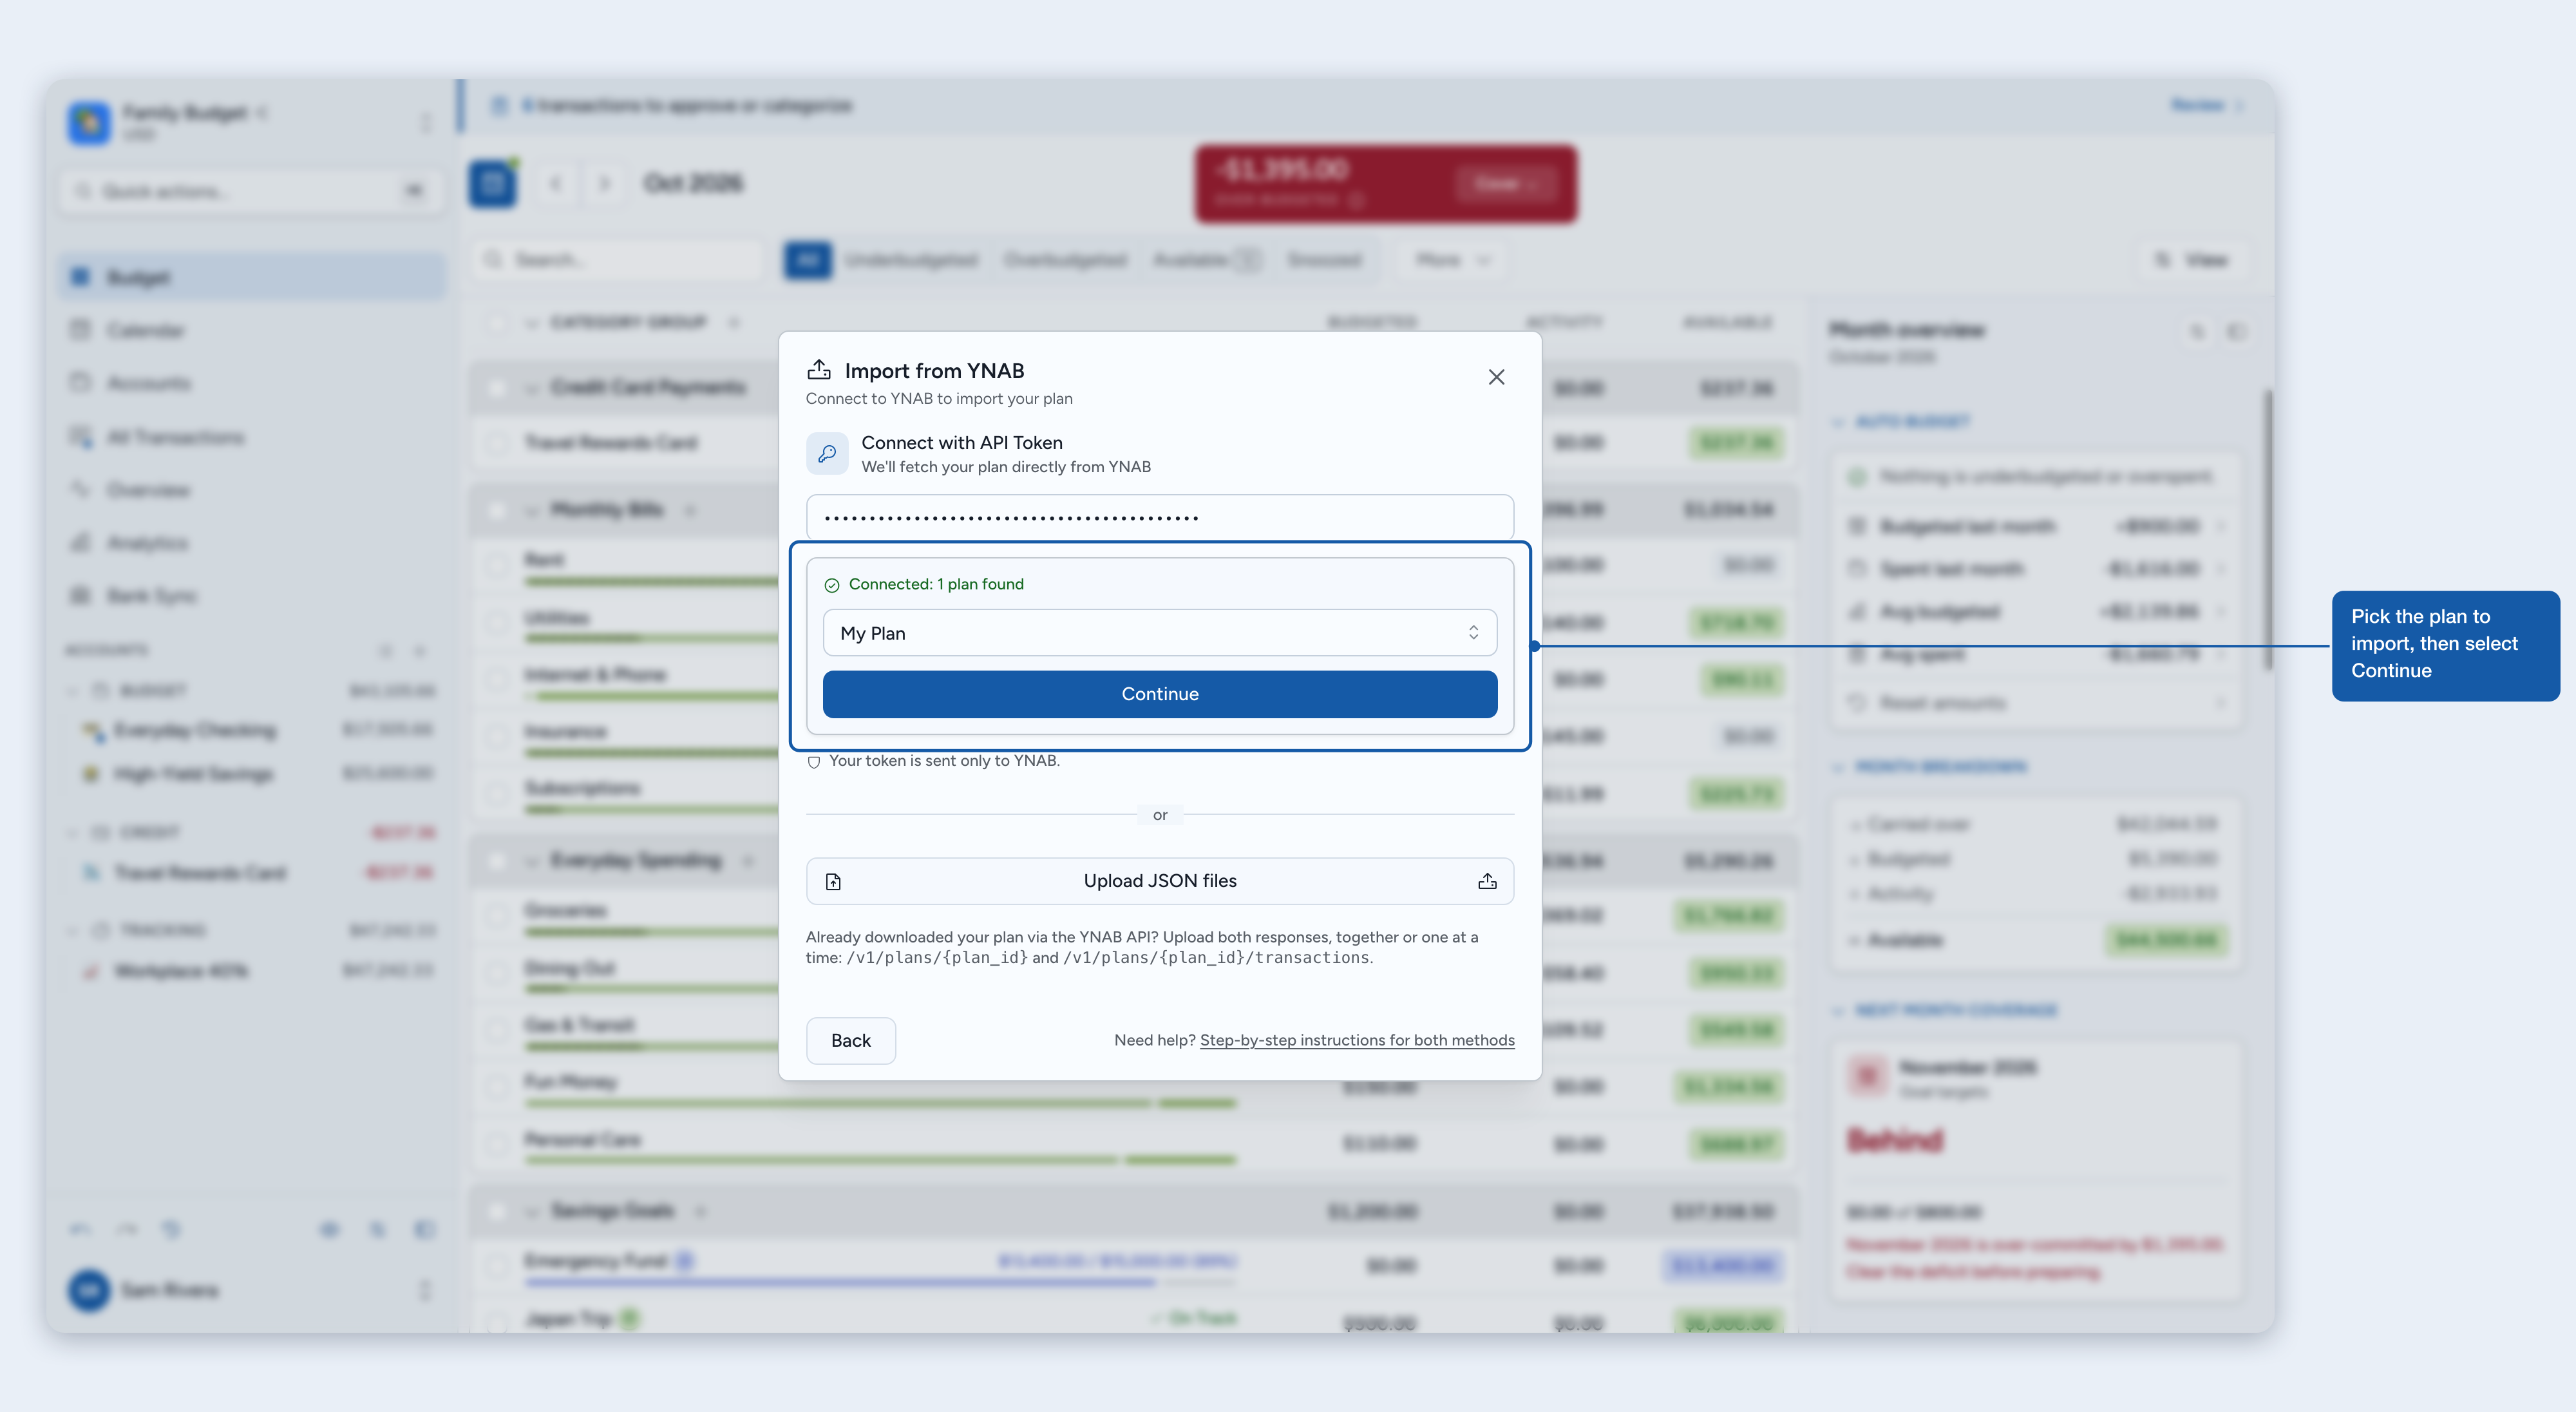Open Bank Sync in the background sidebar

click(x=252, y=596)
